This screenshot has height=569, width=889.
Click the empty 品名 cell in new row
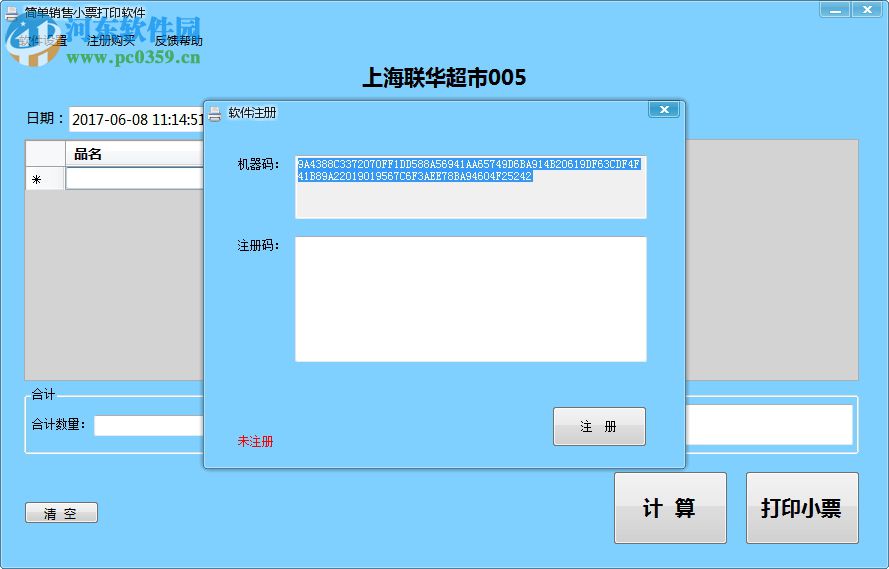click(134, 179)
